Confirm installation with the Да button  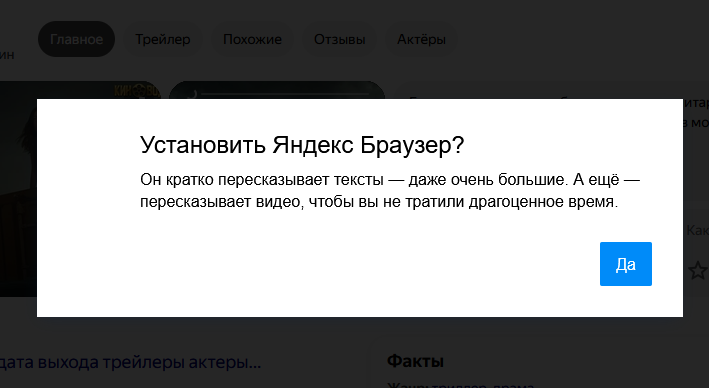coord(625,264)
